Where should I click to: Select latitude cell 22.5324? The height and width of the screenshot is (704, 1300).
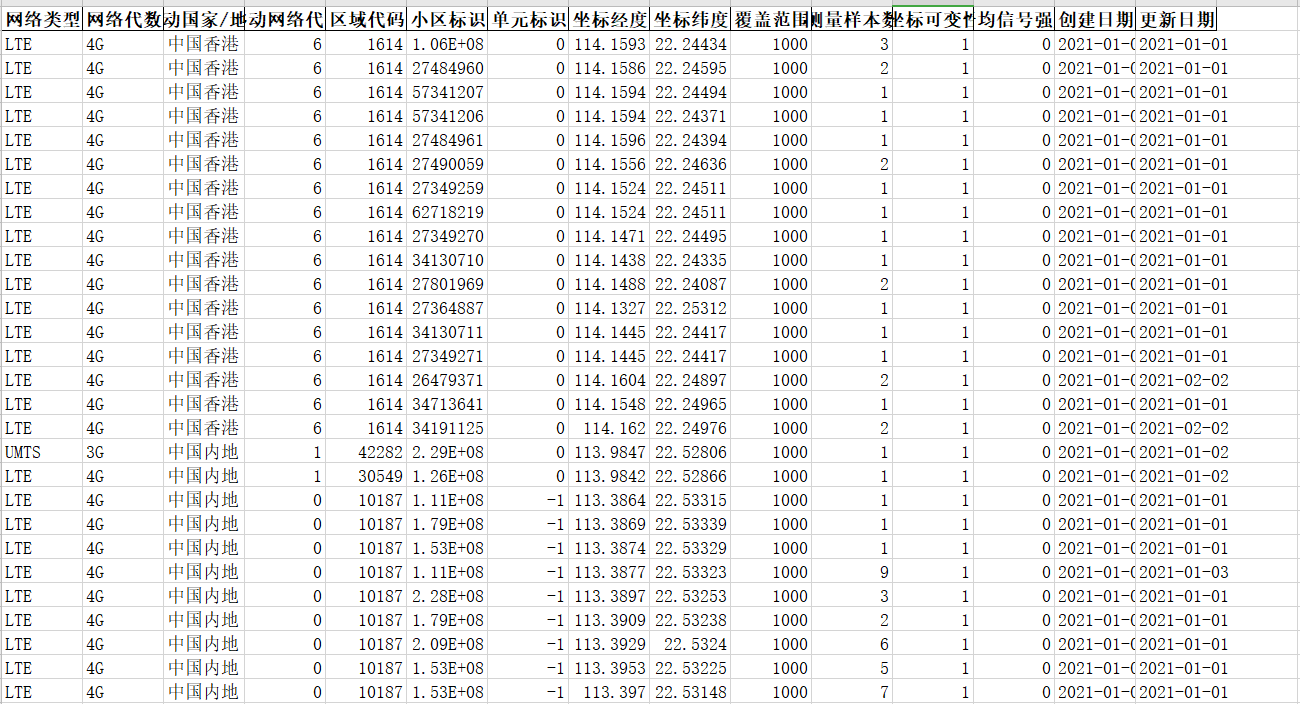click(x=690, y=644)
